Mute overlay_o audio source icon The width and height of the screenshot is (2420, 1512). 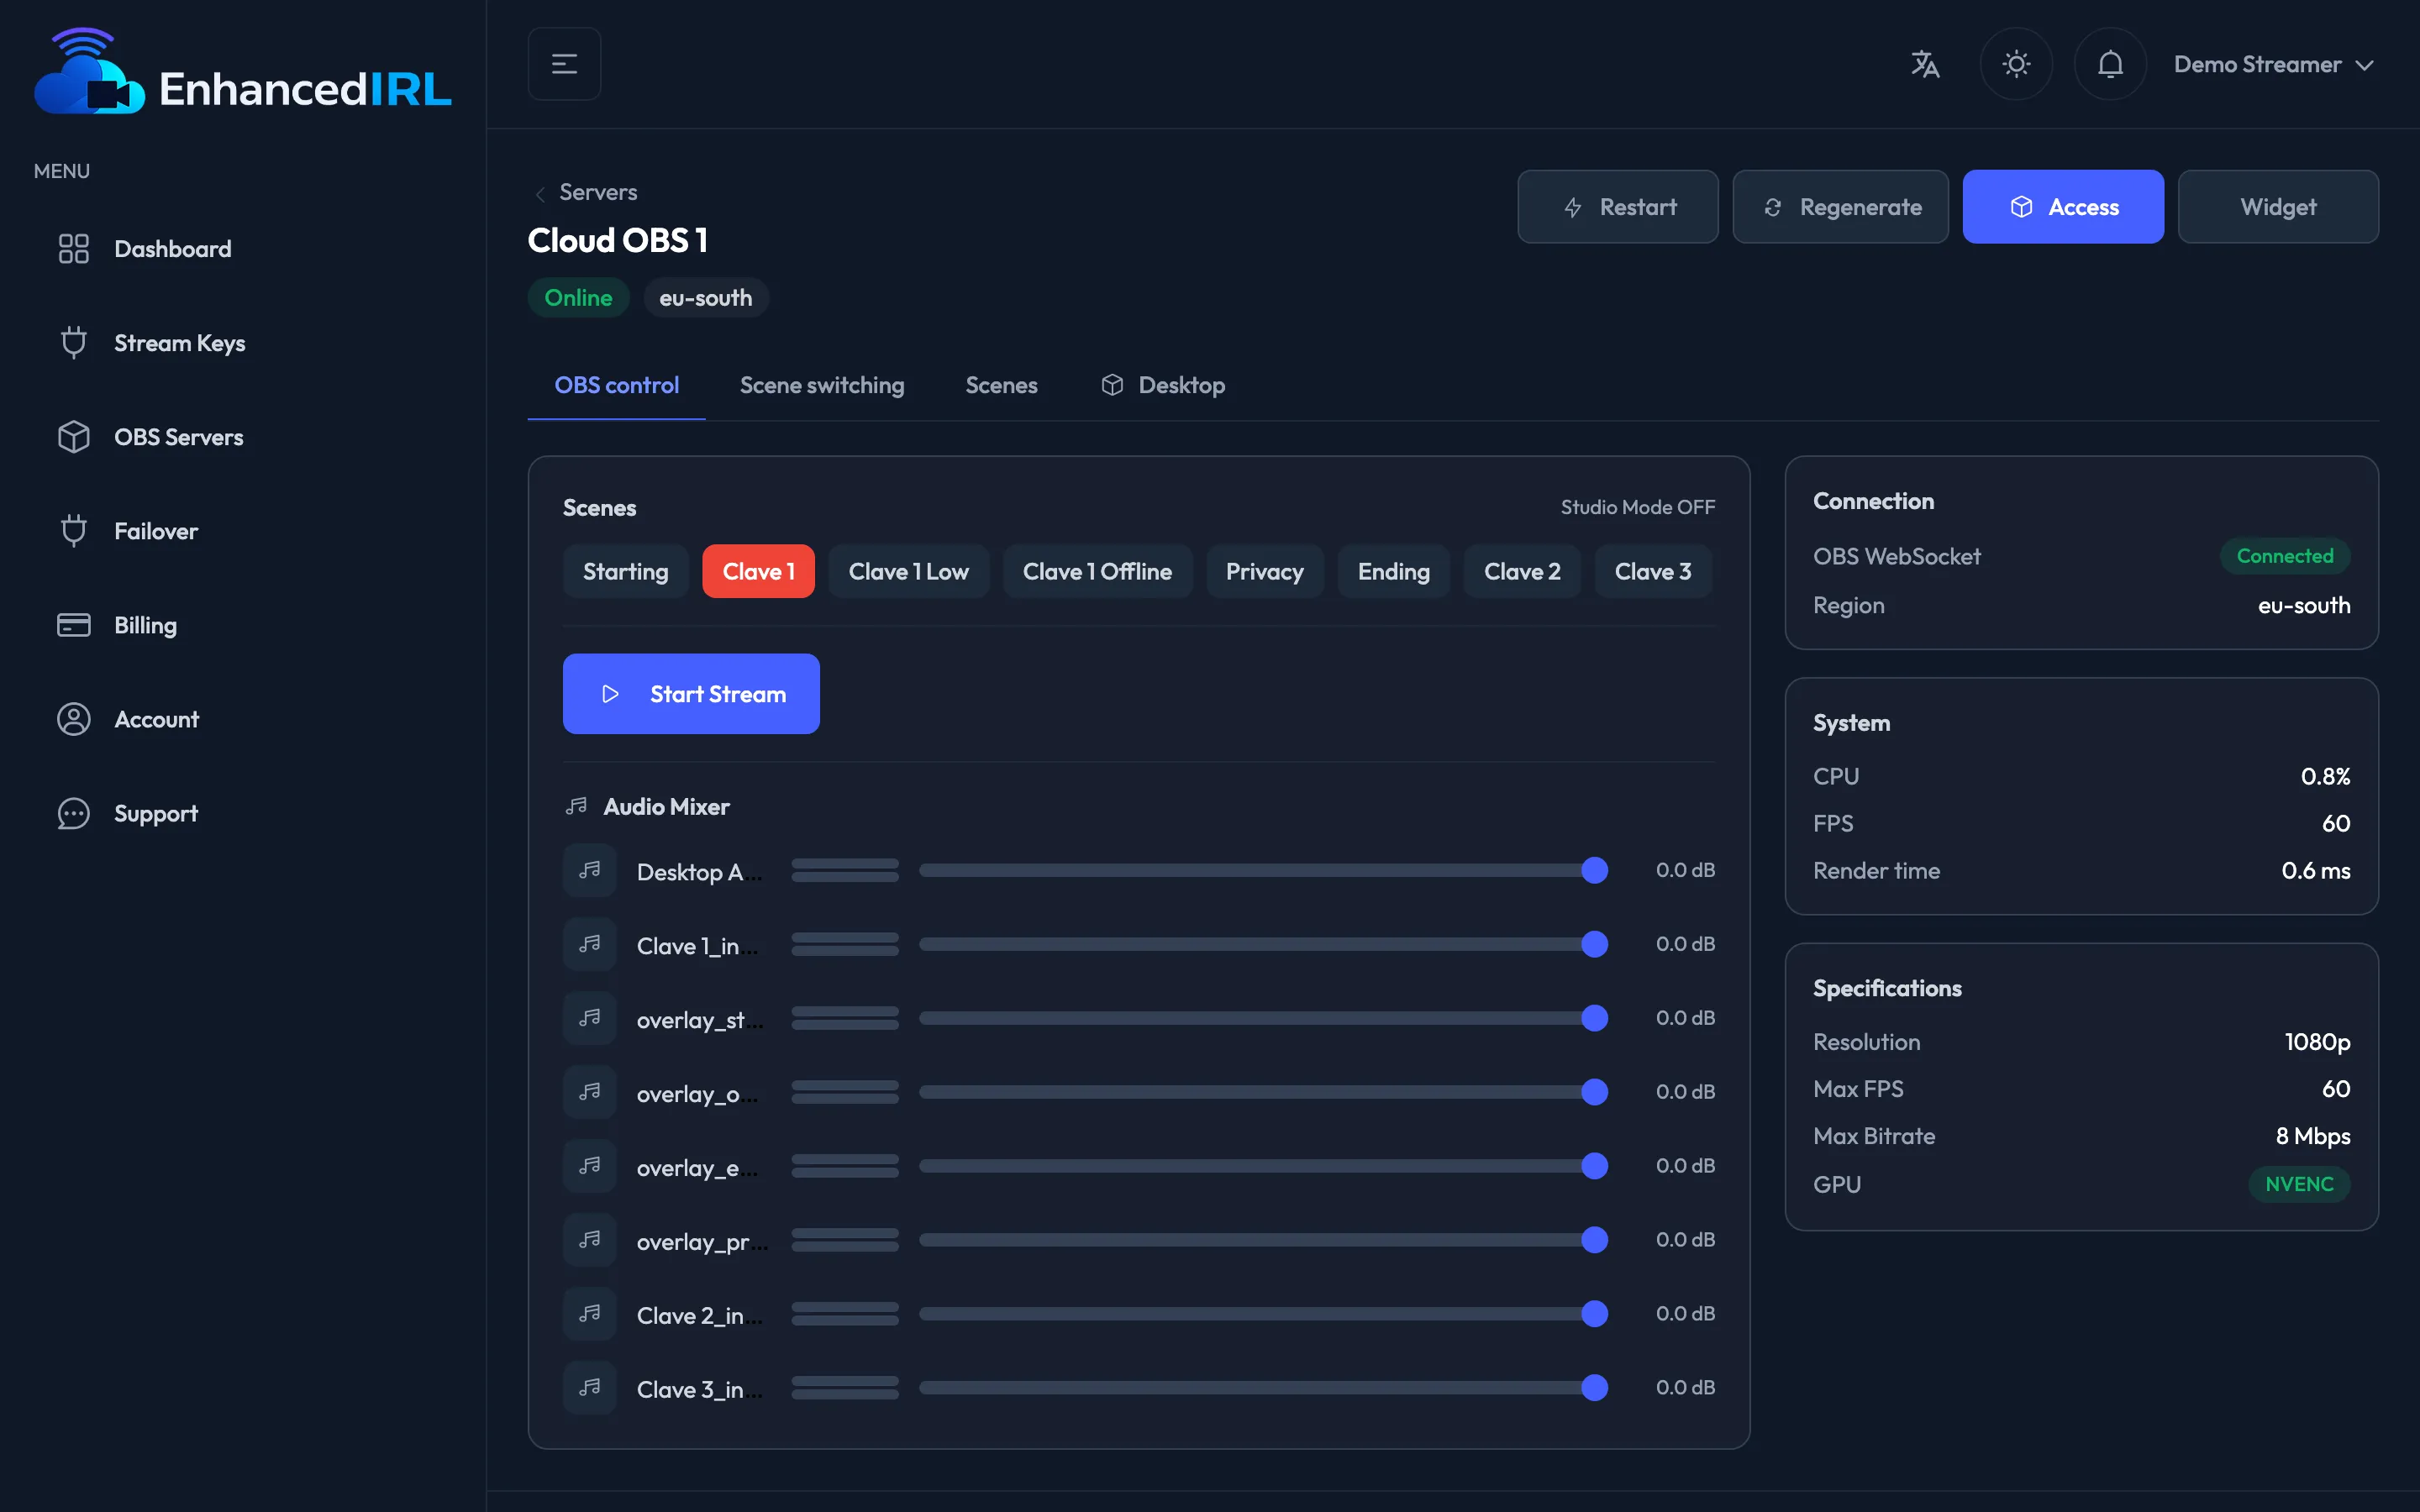[x=590, y=1092]
